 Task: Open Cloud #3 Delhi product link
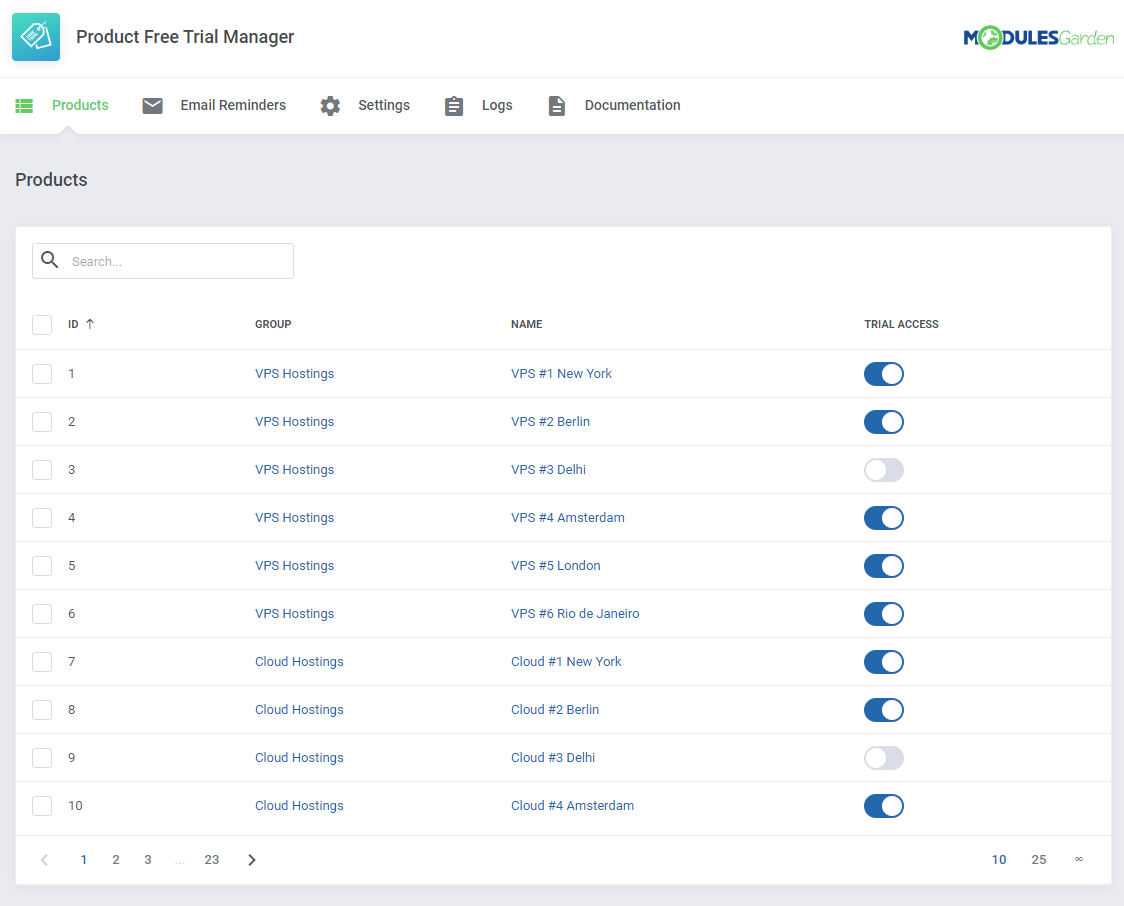pos(553,758)
